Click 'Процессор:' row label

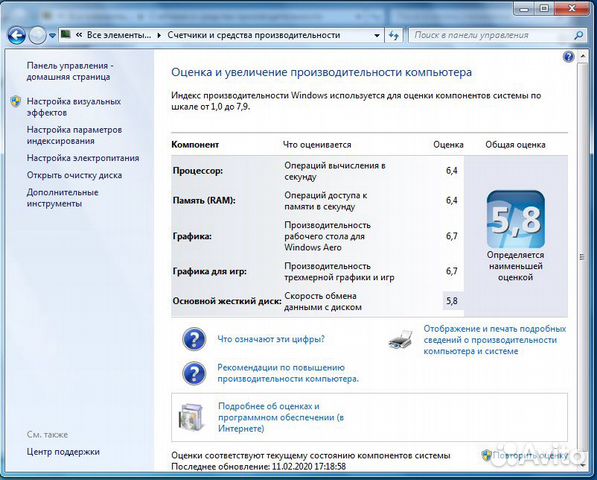(198, 171)
